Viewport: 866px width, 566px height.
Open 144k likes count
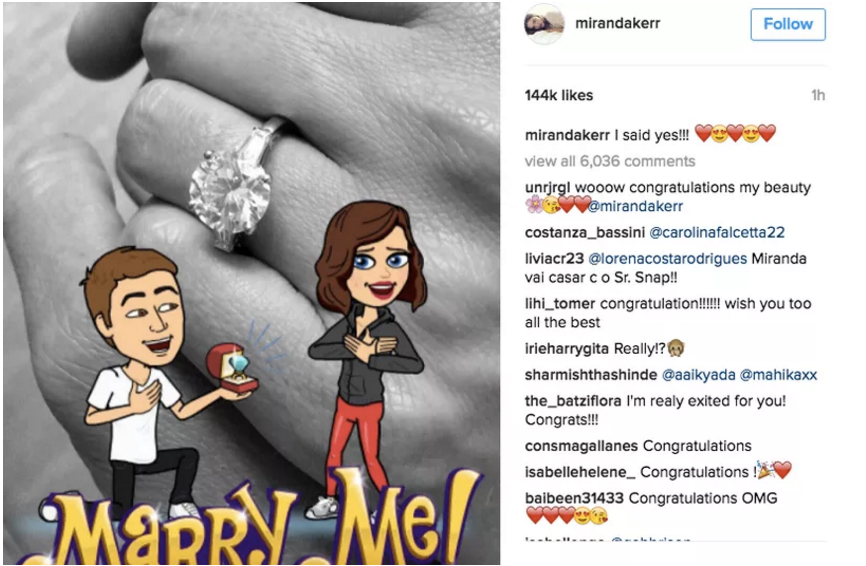click(559, 96)
